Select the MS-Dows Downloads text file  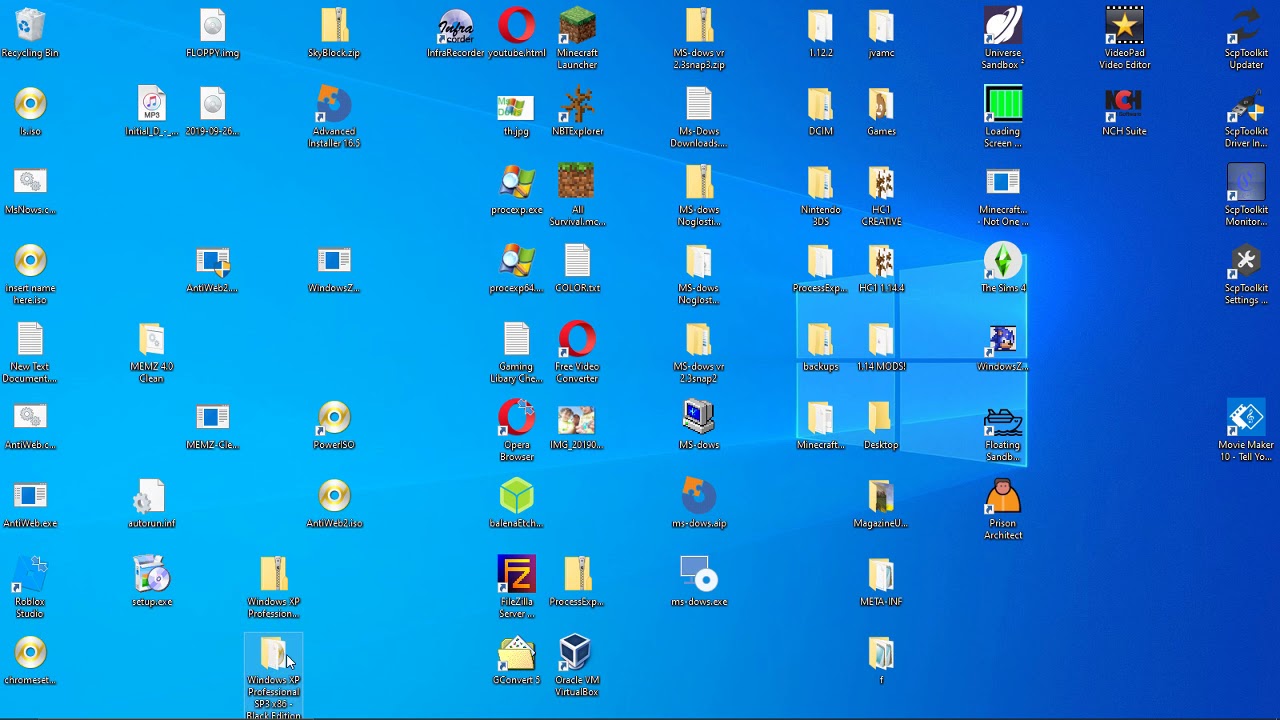point(699,104)
